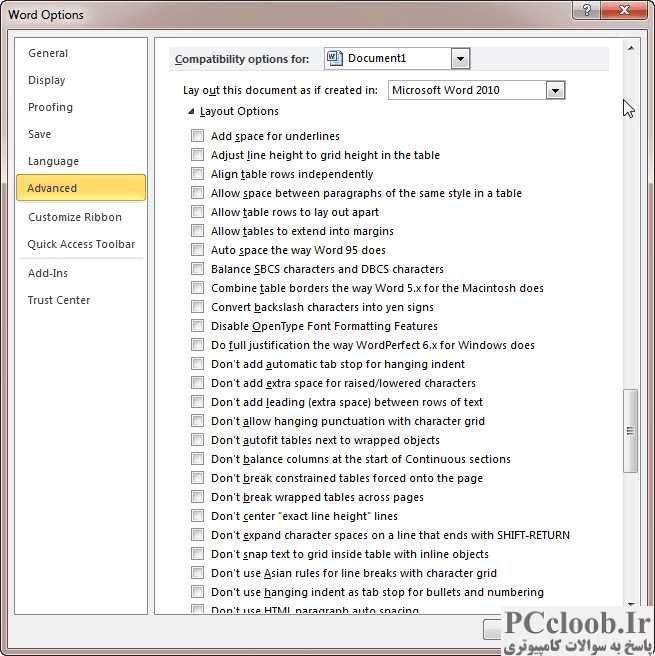The width and height of the screenshot is (655, 656).
Task: Enable Don't add automatic tab stop for hanging indent
Action: pos(197,364)
